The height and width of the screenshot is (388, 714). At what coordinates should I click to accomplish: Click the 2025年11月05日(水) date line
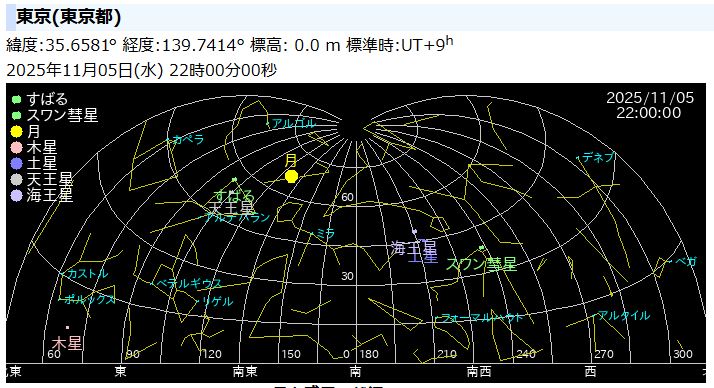(85, 70)
